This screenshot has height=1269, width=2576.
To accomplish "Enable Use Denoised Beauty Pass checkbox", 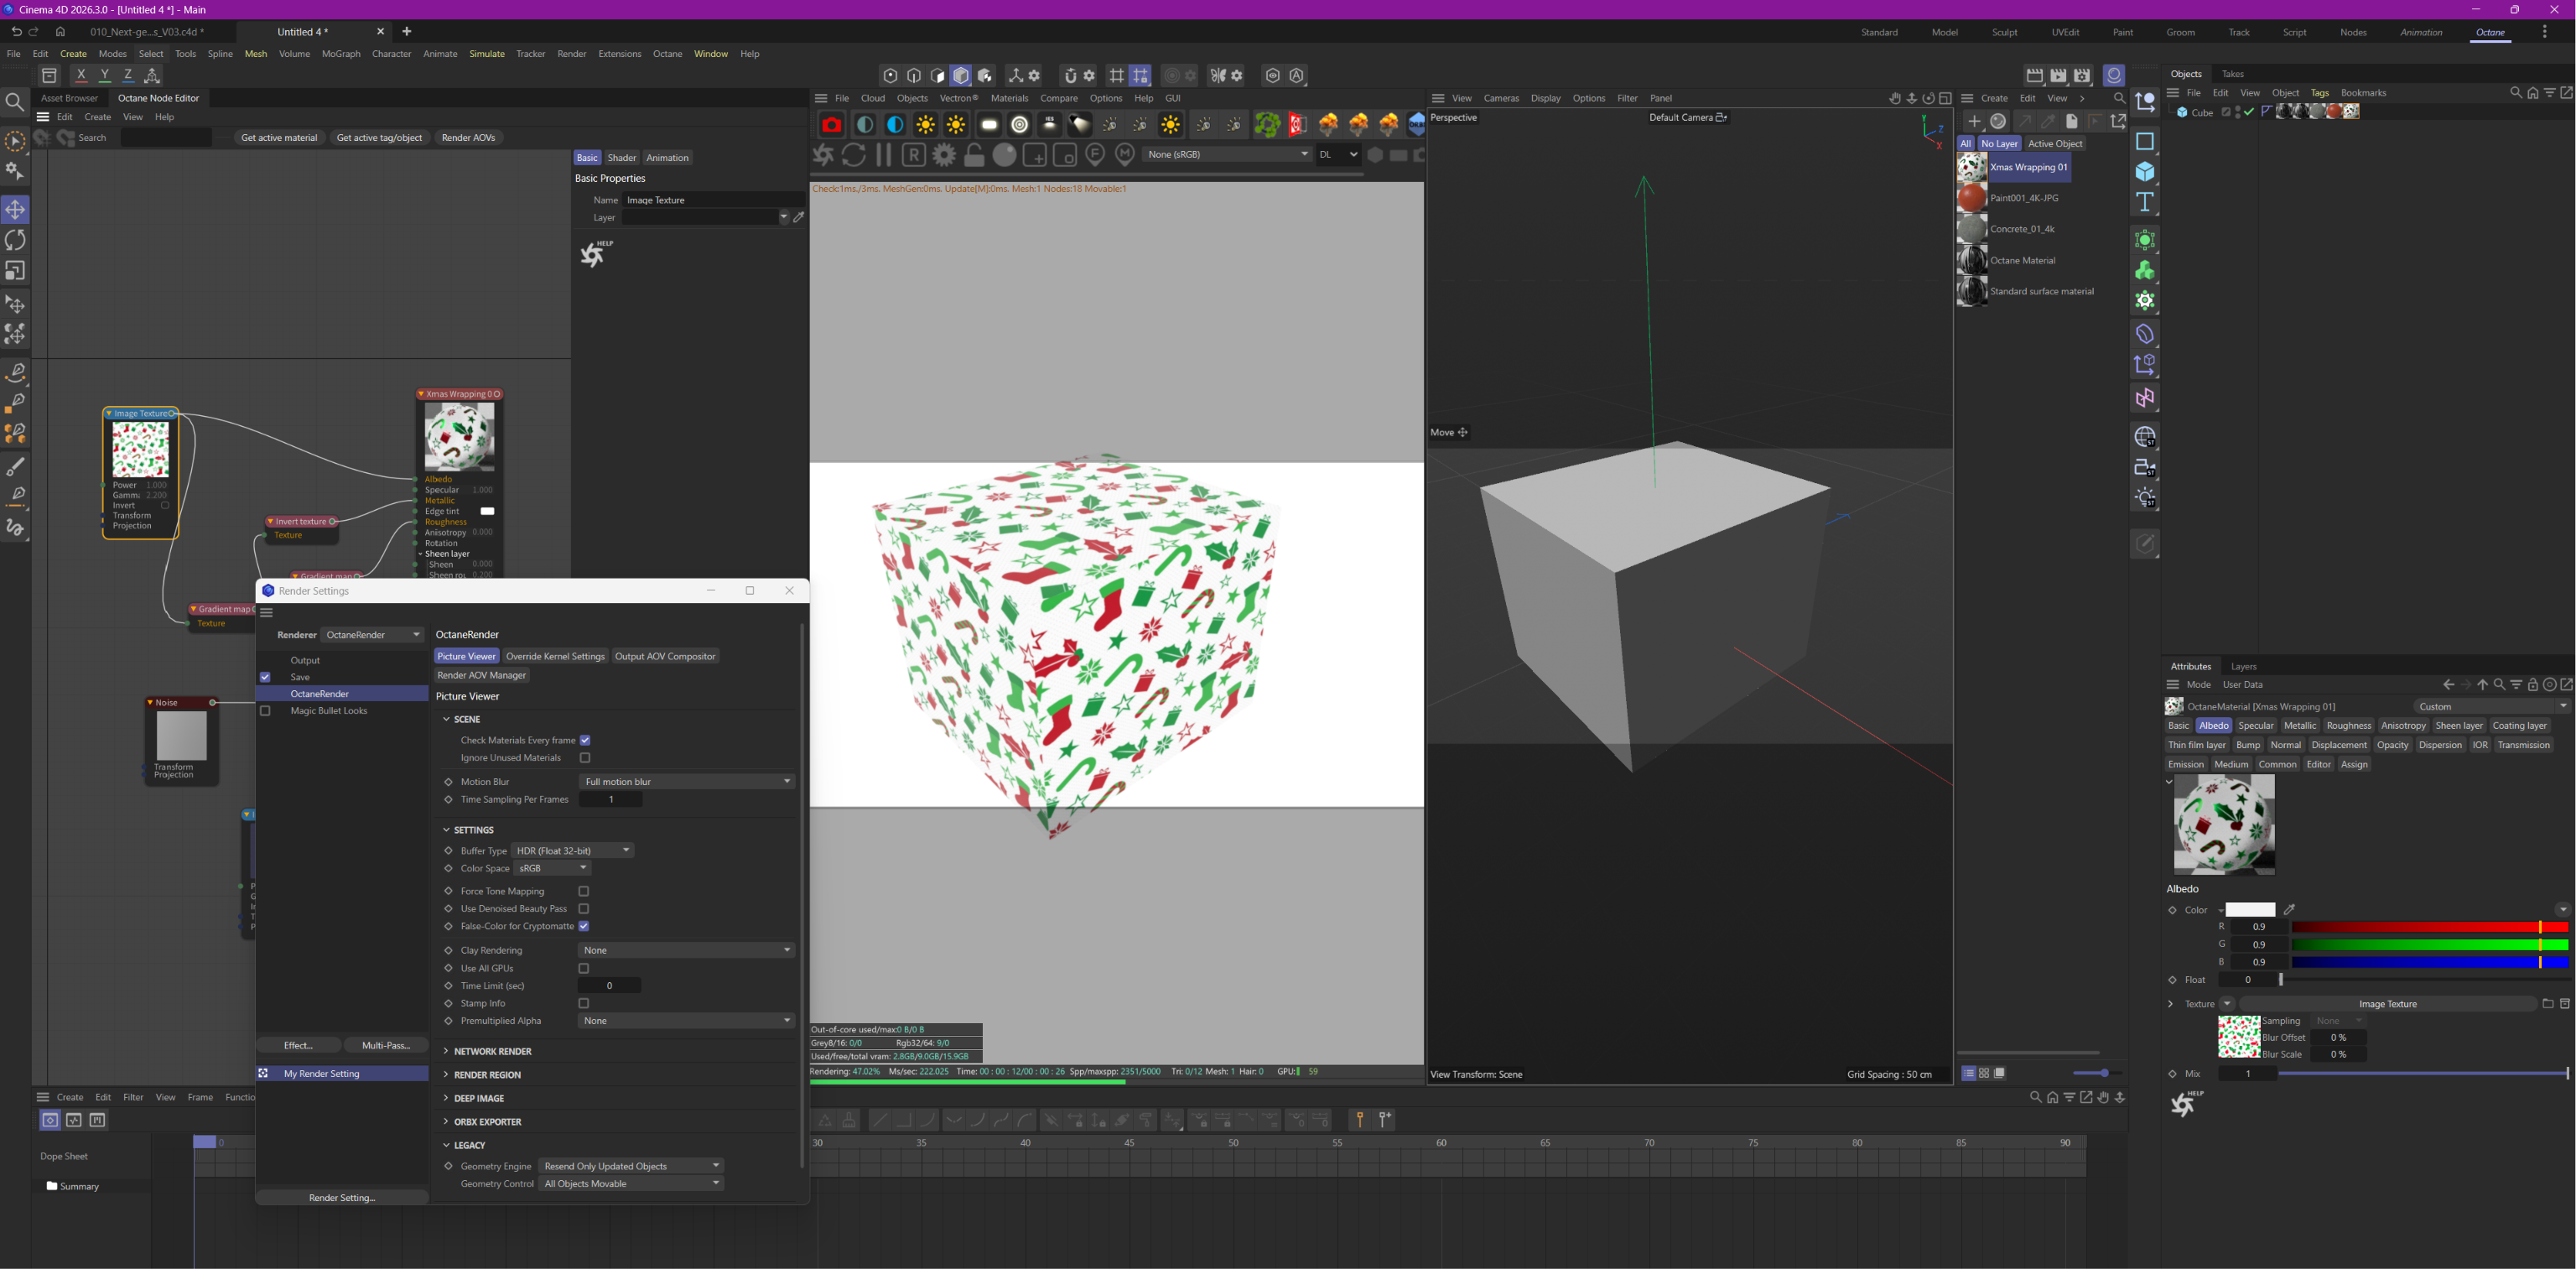I will [584, 909].
